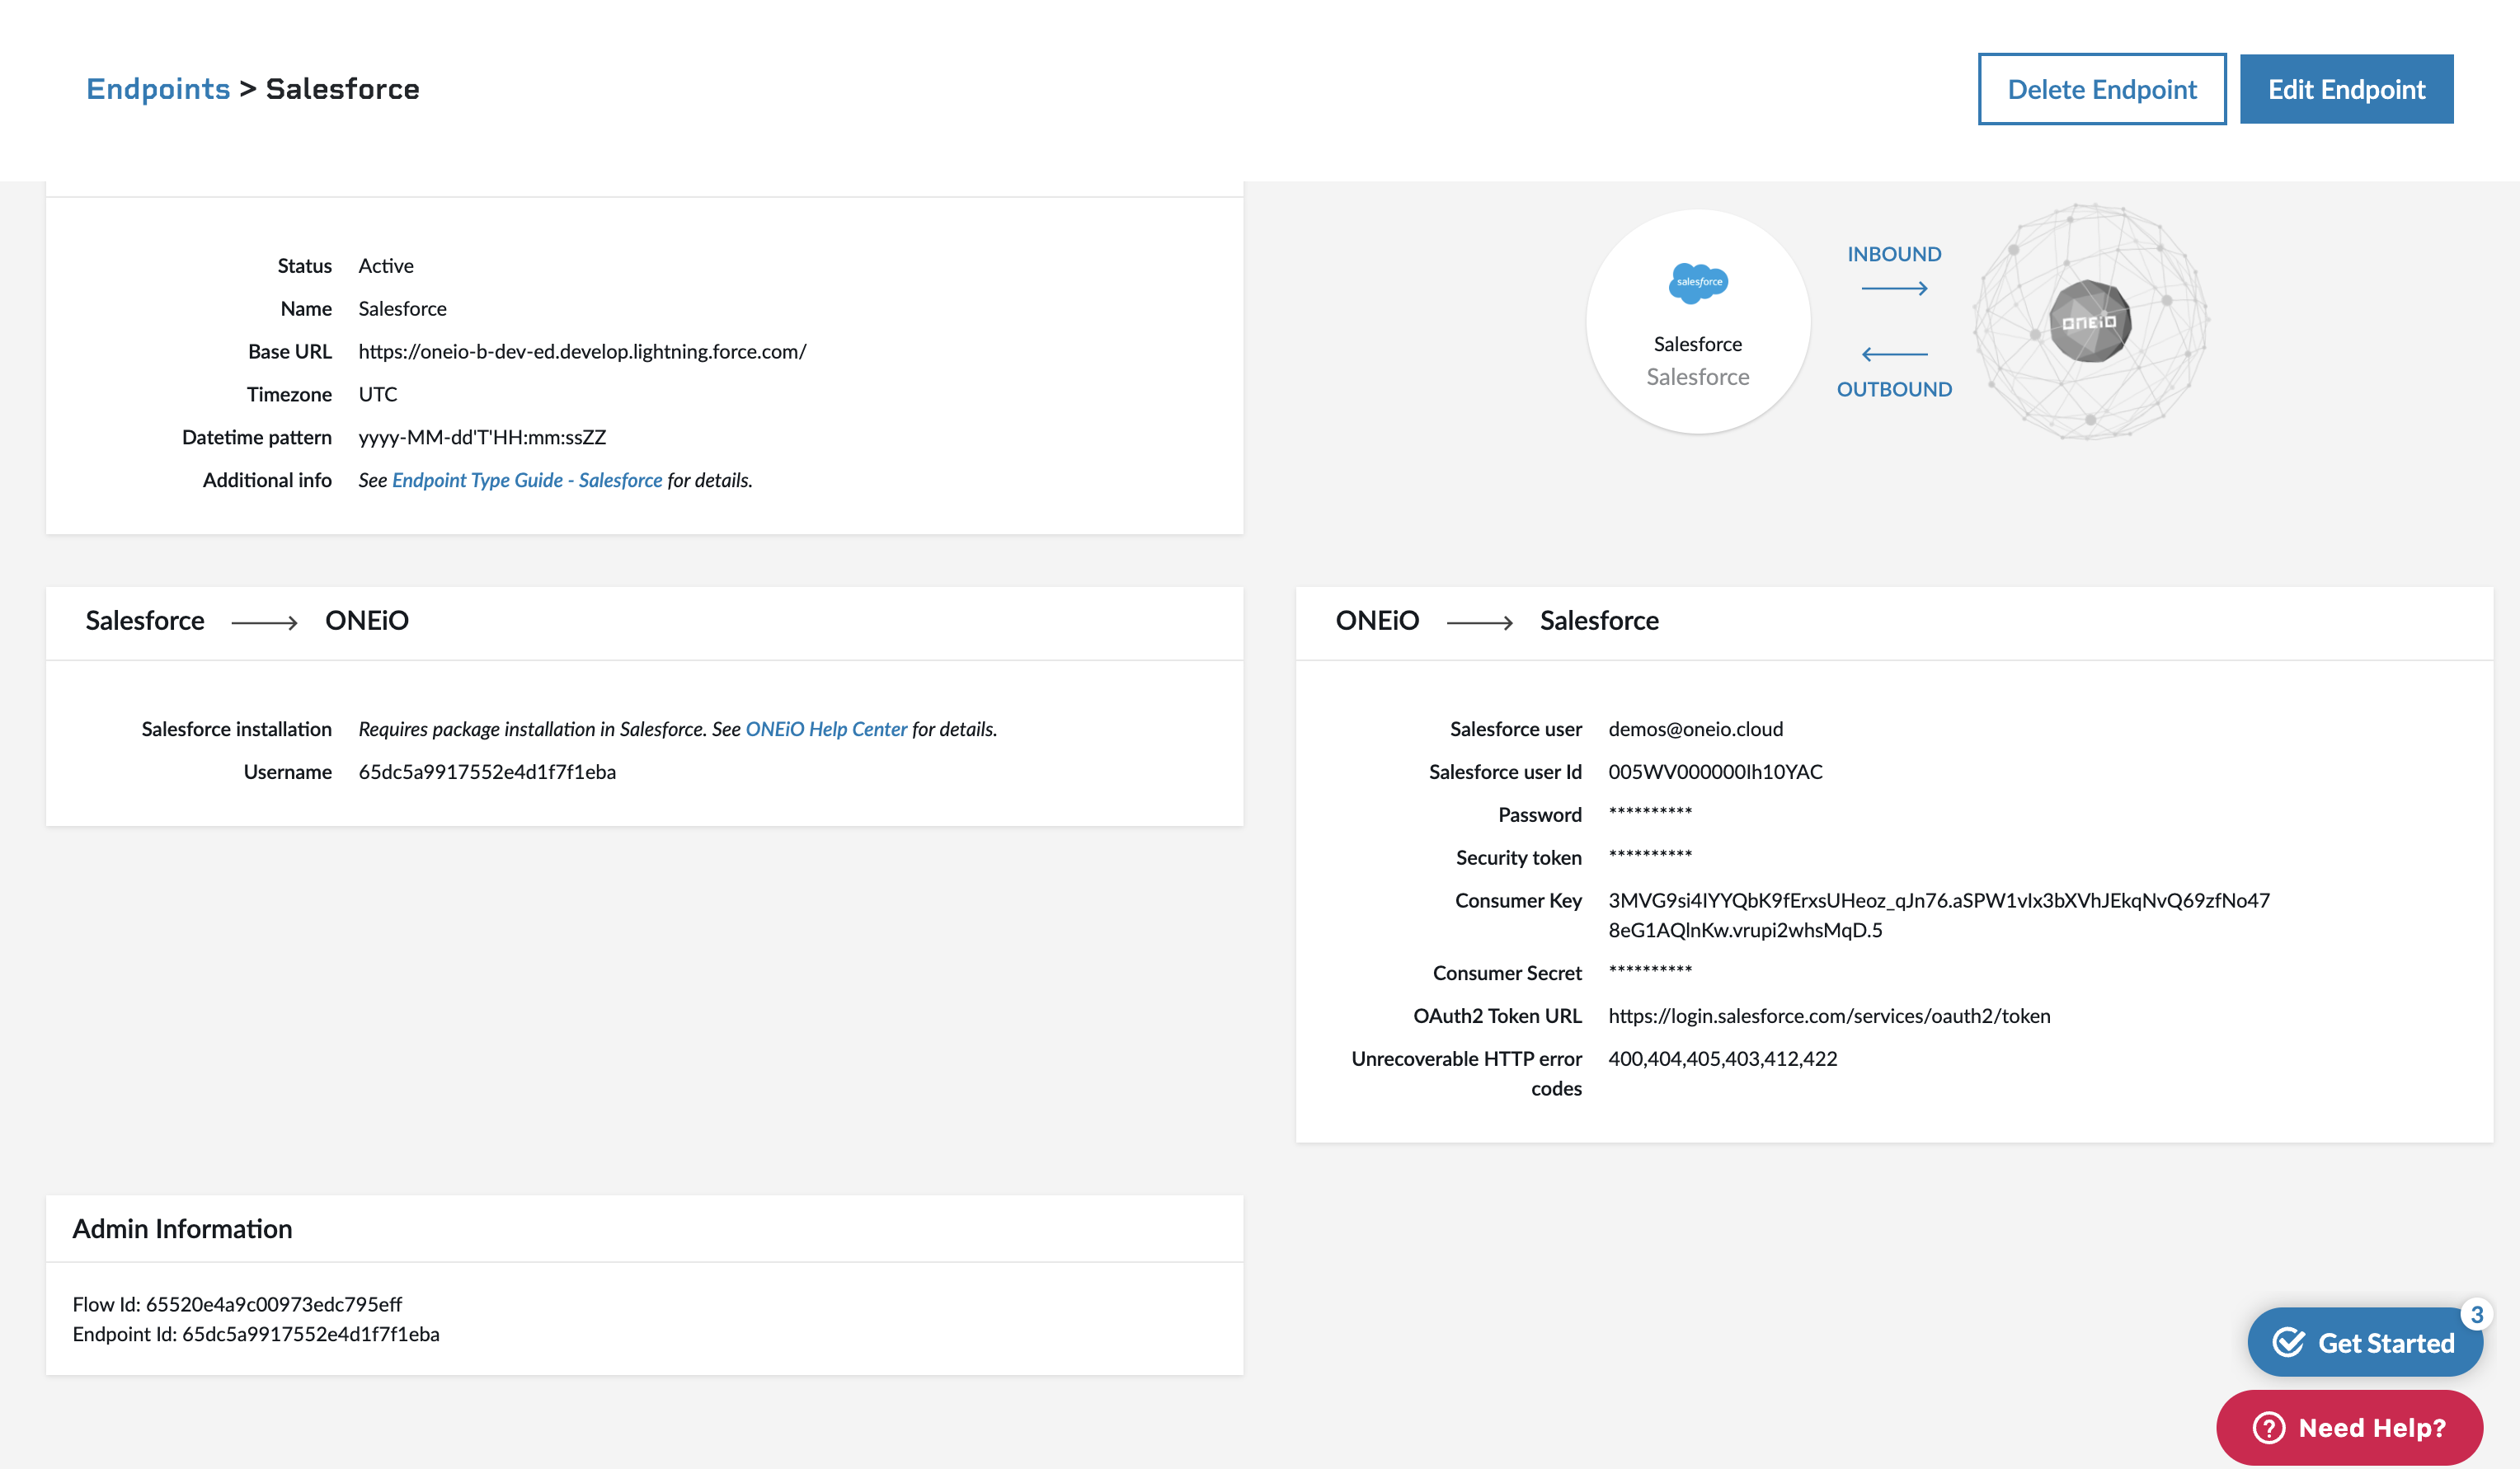Image resolution: width=2520 pixels, height=1469 pixels.
Task: Click the masked Security token value
Action: [1650, 856]
